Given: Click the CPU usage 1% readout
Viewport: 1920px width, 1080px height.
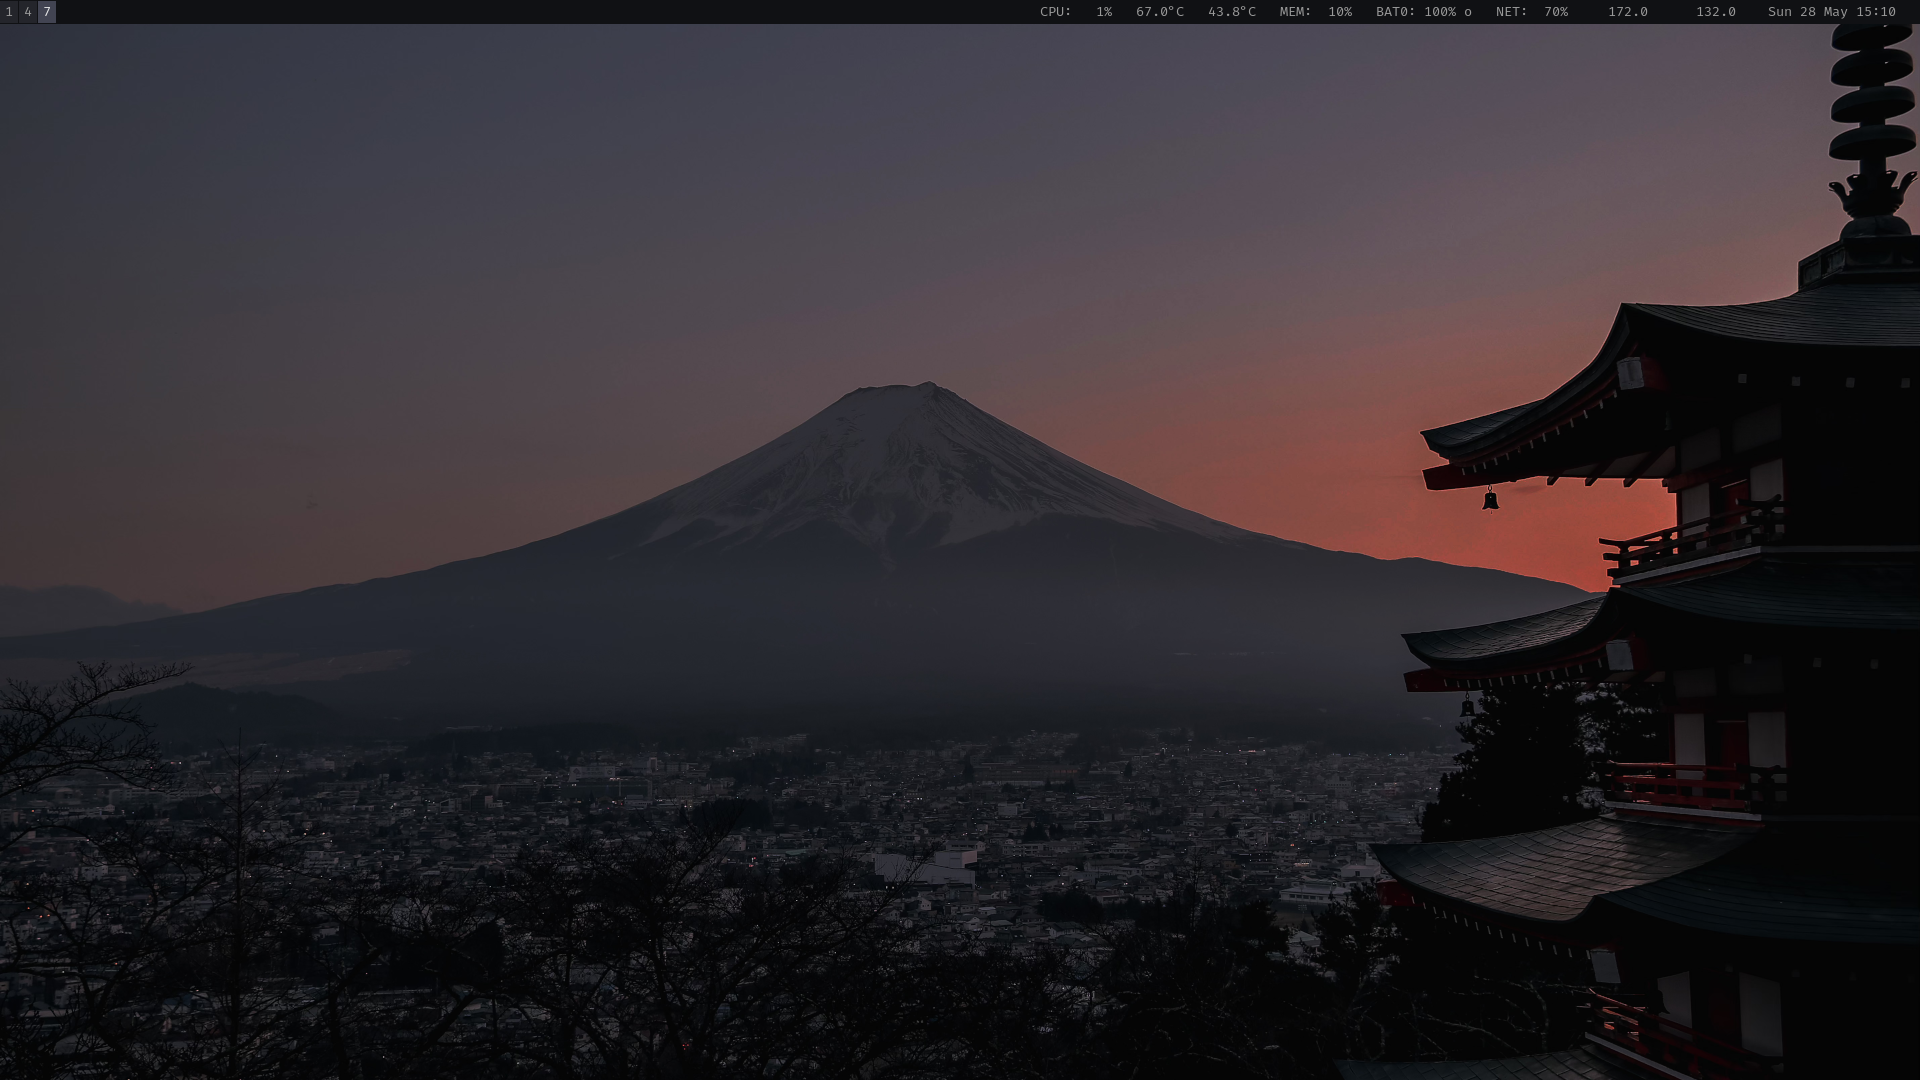Looking at the screenshot, I should pos(1104,12).
